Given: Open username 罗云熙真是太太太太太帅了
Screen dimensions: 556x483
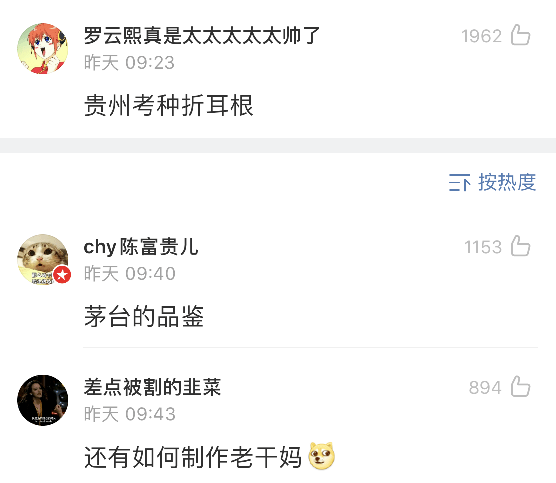Looking at the screenshot, I should 201,35.
